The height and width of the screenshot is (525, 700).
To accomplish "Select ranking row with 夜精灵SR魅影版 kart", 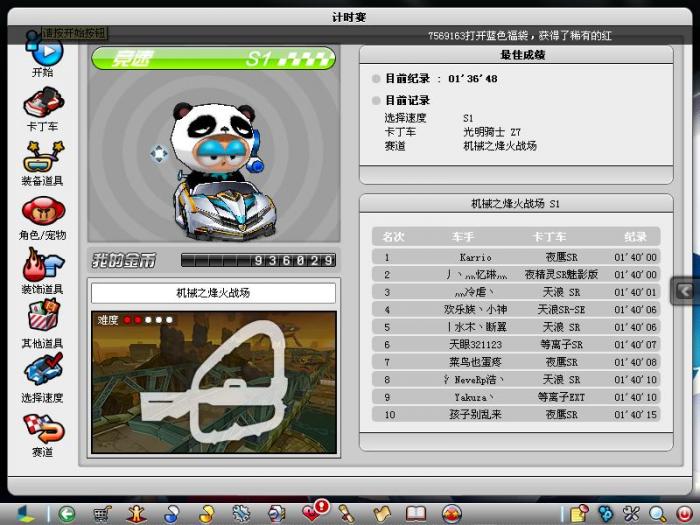I will click(x=516, y=275).
